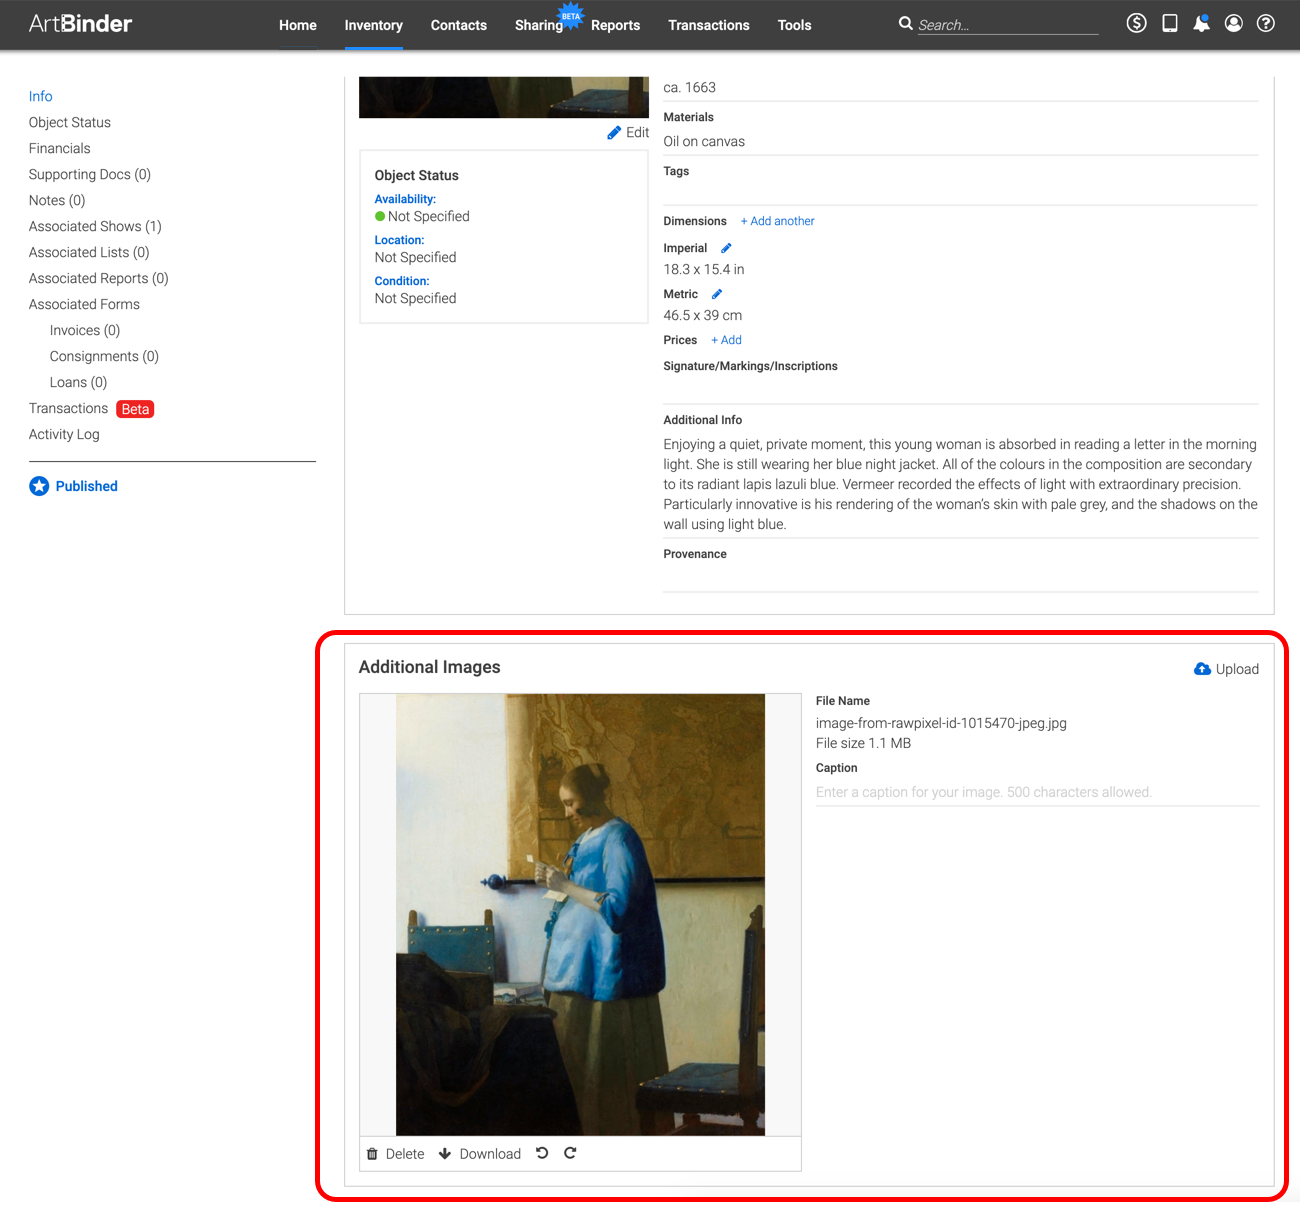The image size is (1300, 1214).
Task: Open the Transactions menu in top bar
Action: 709,25
